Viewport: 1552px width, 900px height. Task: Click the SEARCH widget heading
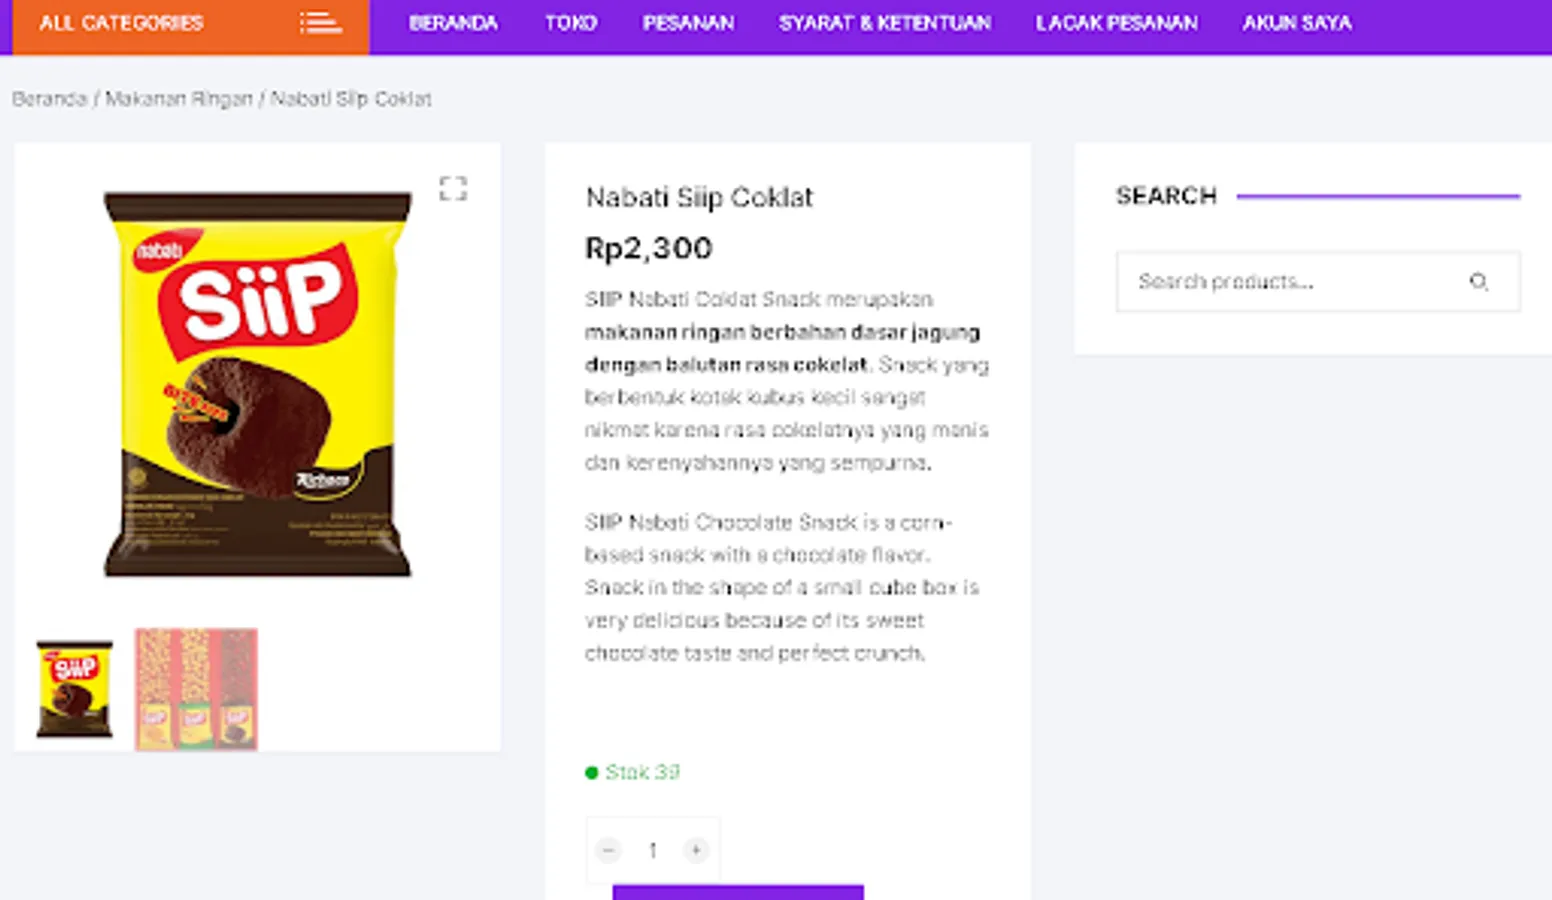tap(1166, 196)
